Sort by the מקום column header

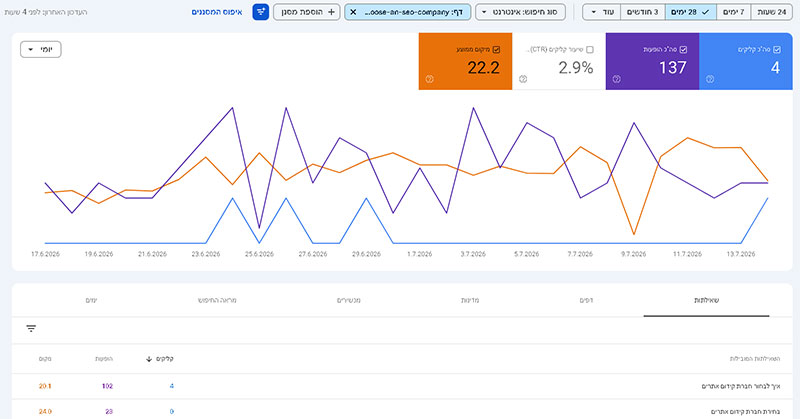(x=45, y=359)
